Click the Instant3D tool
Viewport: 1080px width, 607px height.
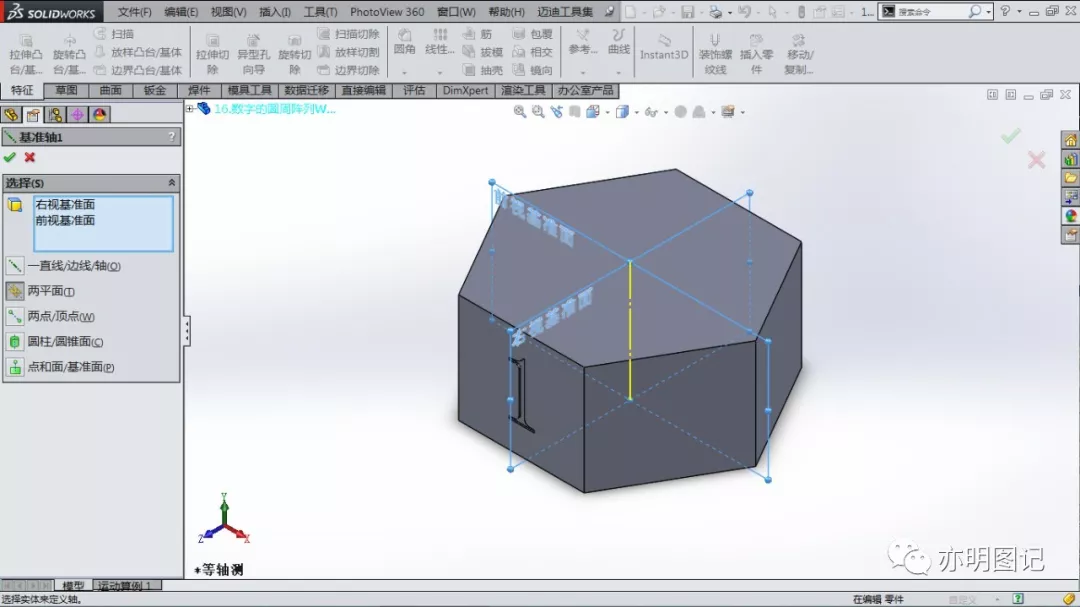[664, 48]
